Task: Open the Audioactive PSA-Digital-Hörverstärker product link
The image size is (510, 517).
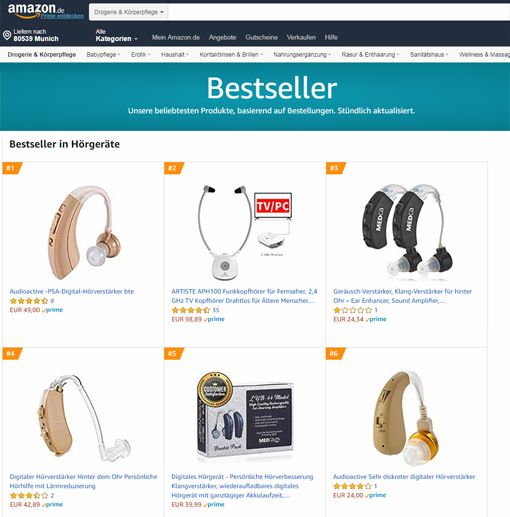Action: pyautogui.click(x=72, y=291)
